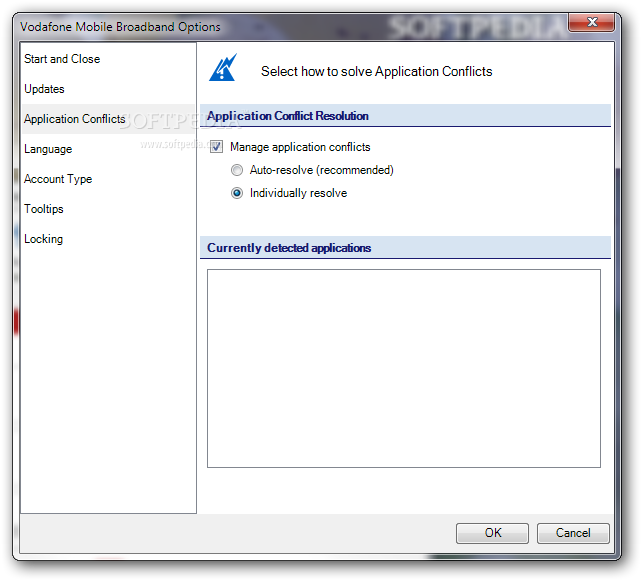Choose Auto-resolve (recommended) radio option
This screenshot has width=642, height=581.
(237, 170)
